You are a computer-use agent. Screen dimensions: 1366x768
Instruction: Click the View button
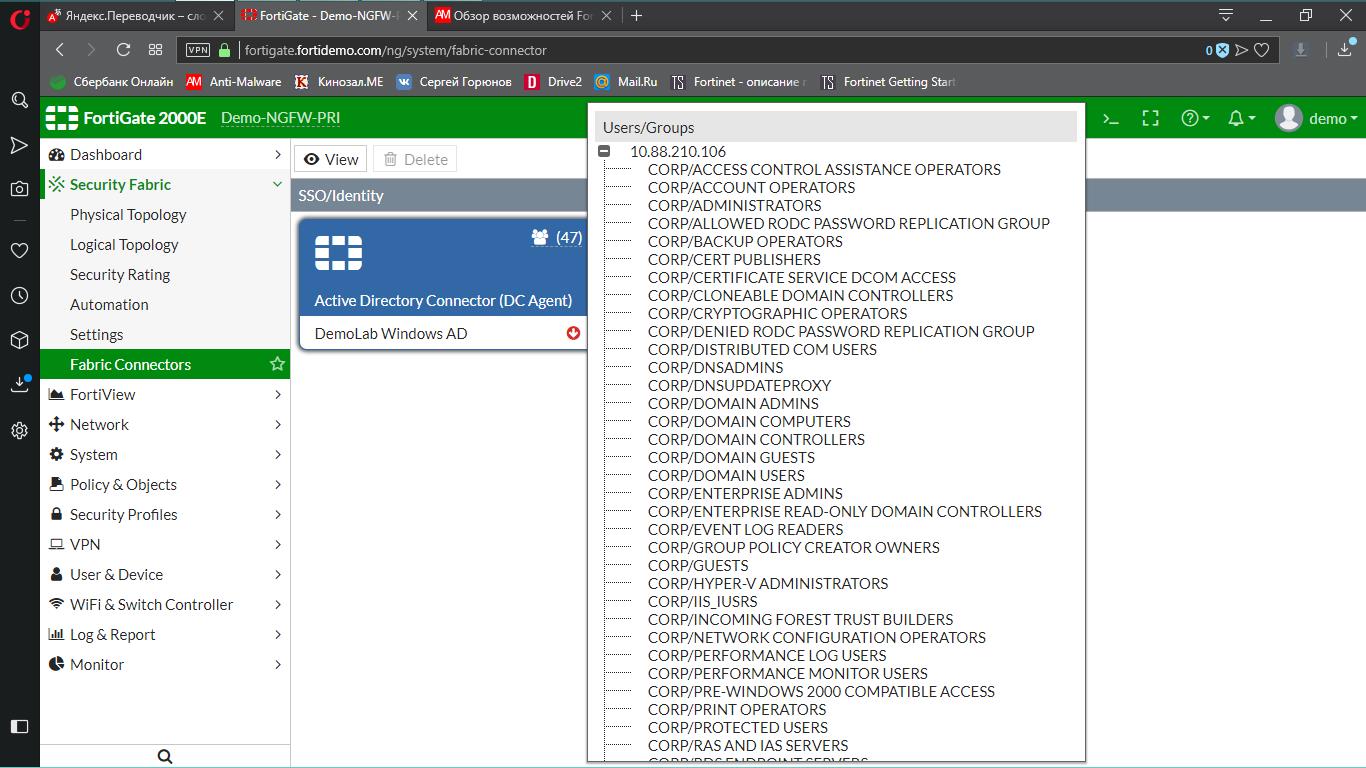[x=331, y=159]
